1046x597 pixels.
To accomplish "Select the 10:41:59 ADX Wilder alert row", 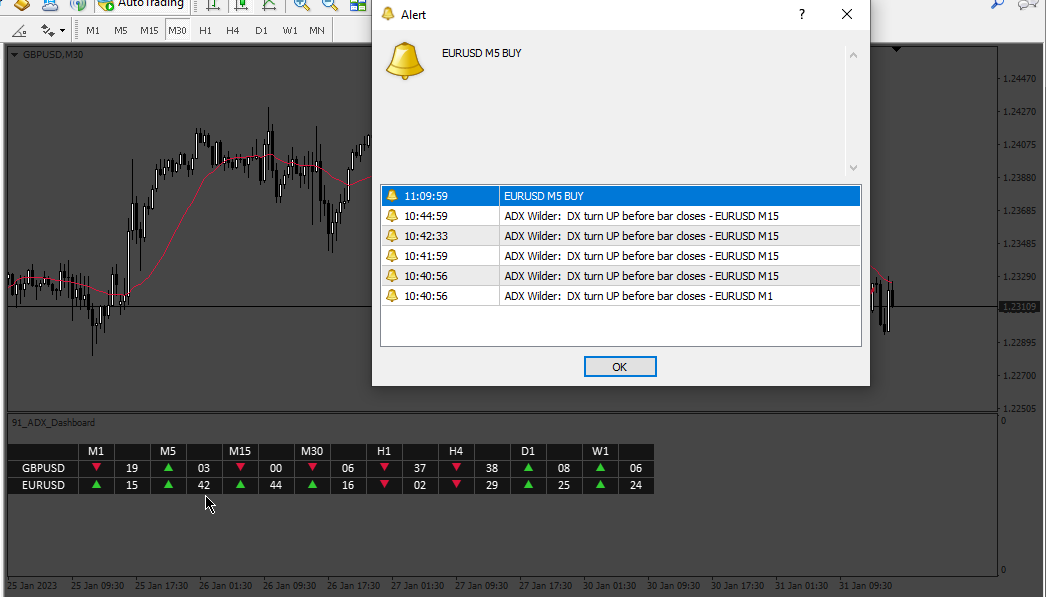I will (x=621, y=256).
